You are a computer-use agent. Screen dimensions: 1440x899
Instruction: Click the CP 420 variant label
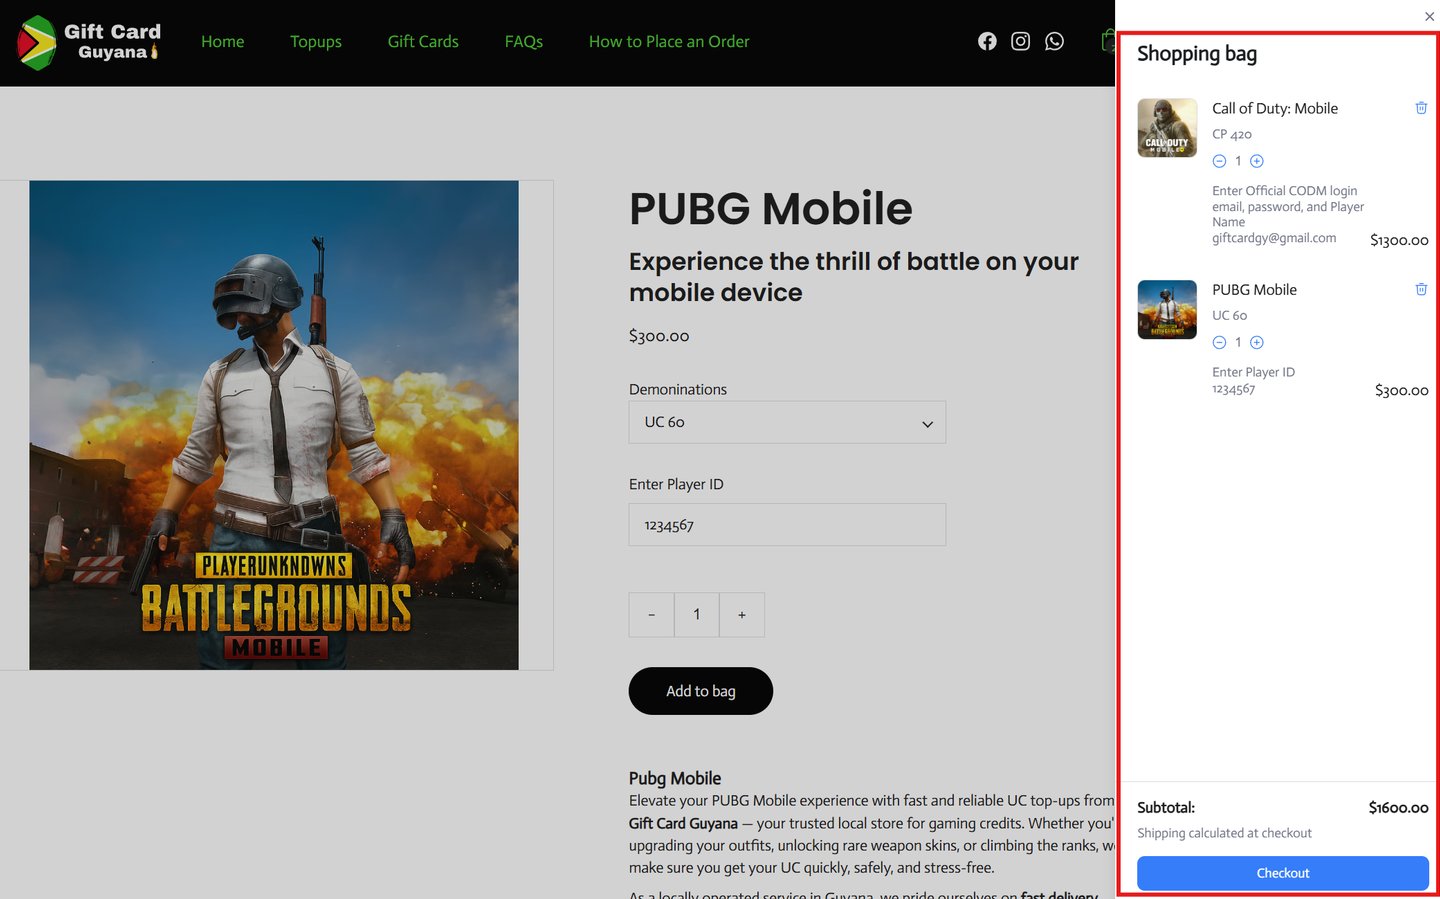[x=1232, y=134]
